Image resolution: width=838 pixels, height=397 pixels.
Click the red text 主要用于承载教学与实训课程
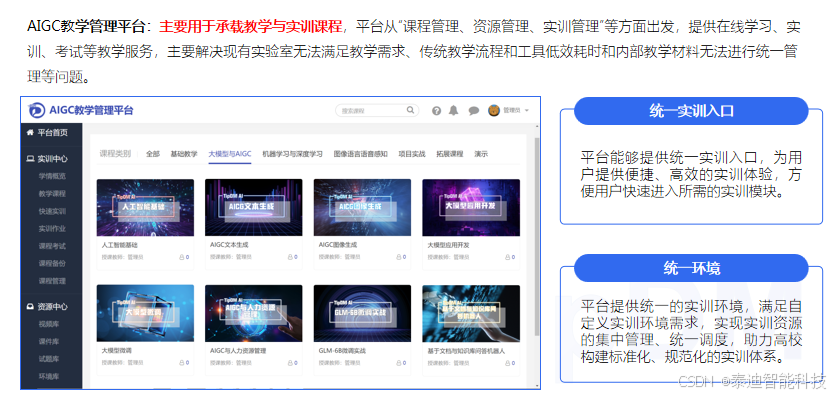tap(251, 26)
